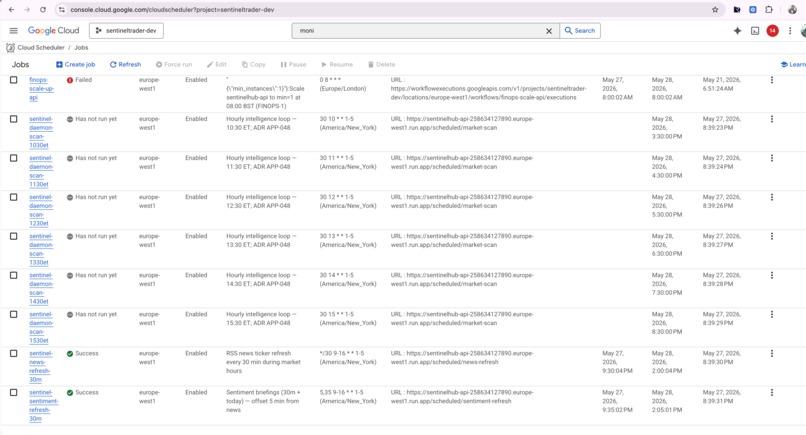Image resolution: width=806 pixels, height=435 pixels.
Task: Open sentinel-daemon-scan-1230et job link
Action: pyautogui.click(x=41, y=210)
